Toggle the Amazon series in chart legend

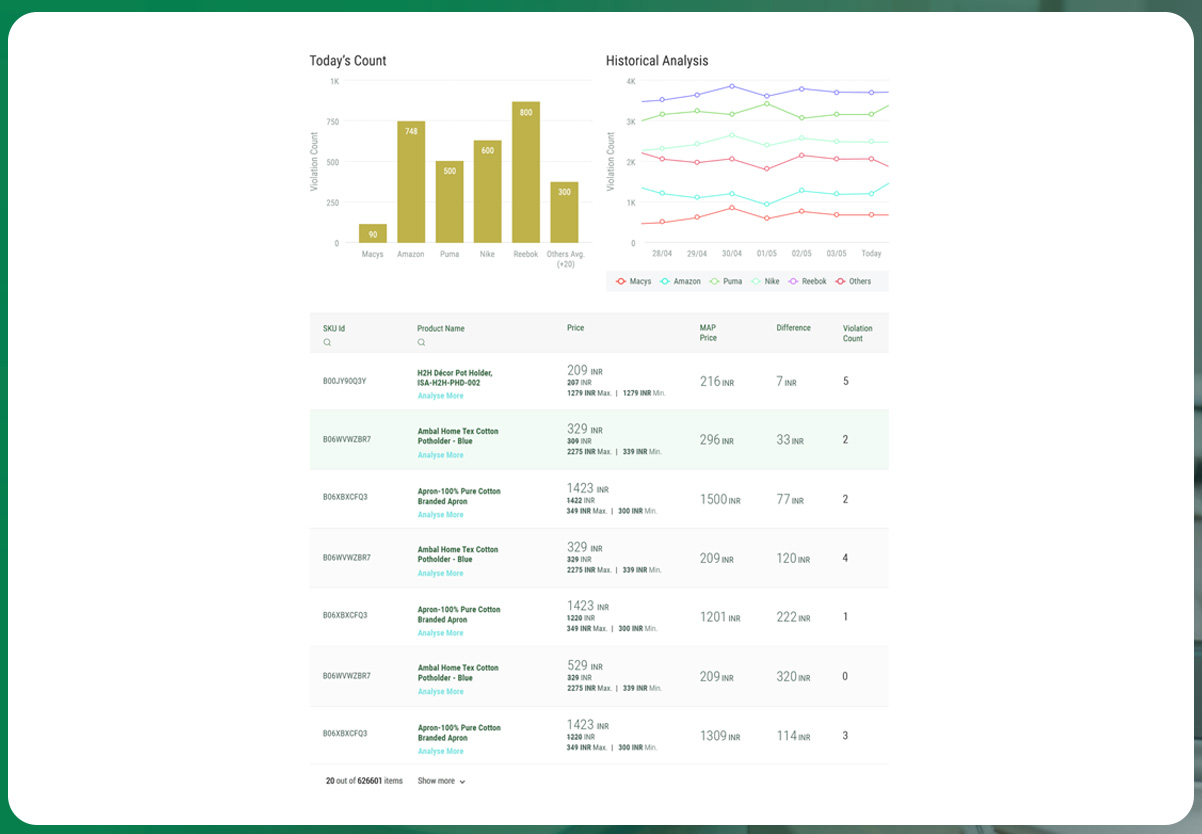(x=680, y=282)
